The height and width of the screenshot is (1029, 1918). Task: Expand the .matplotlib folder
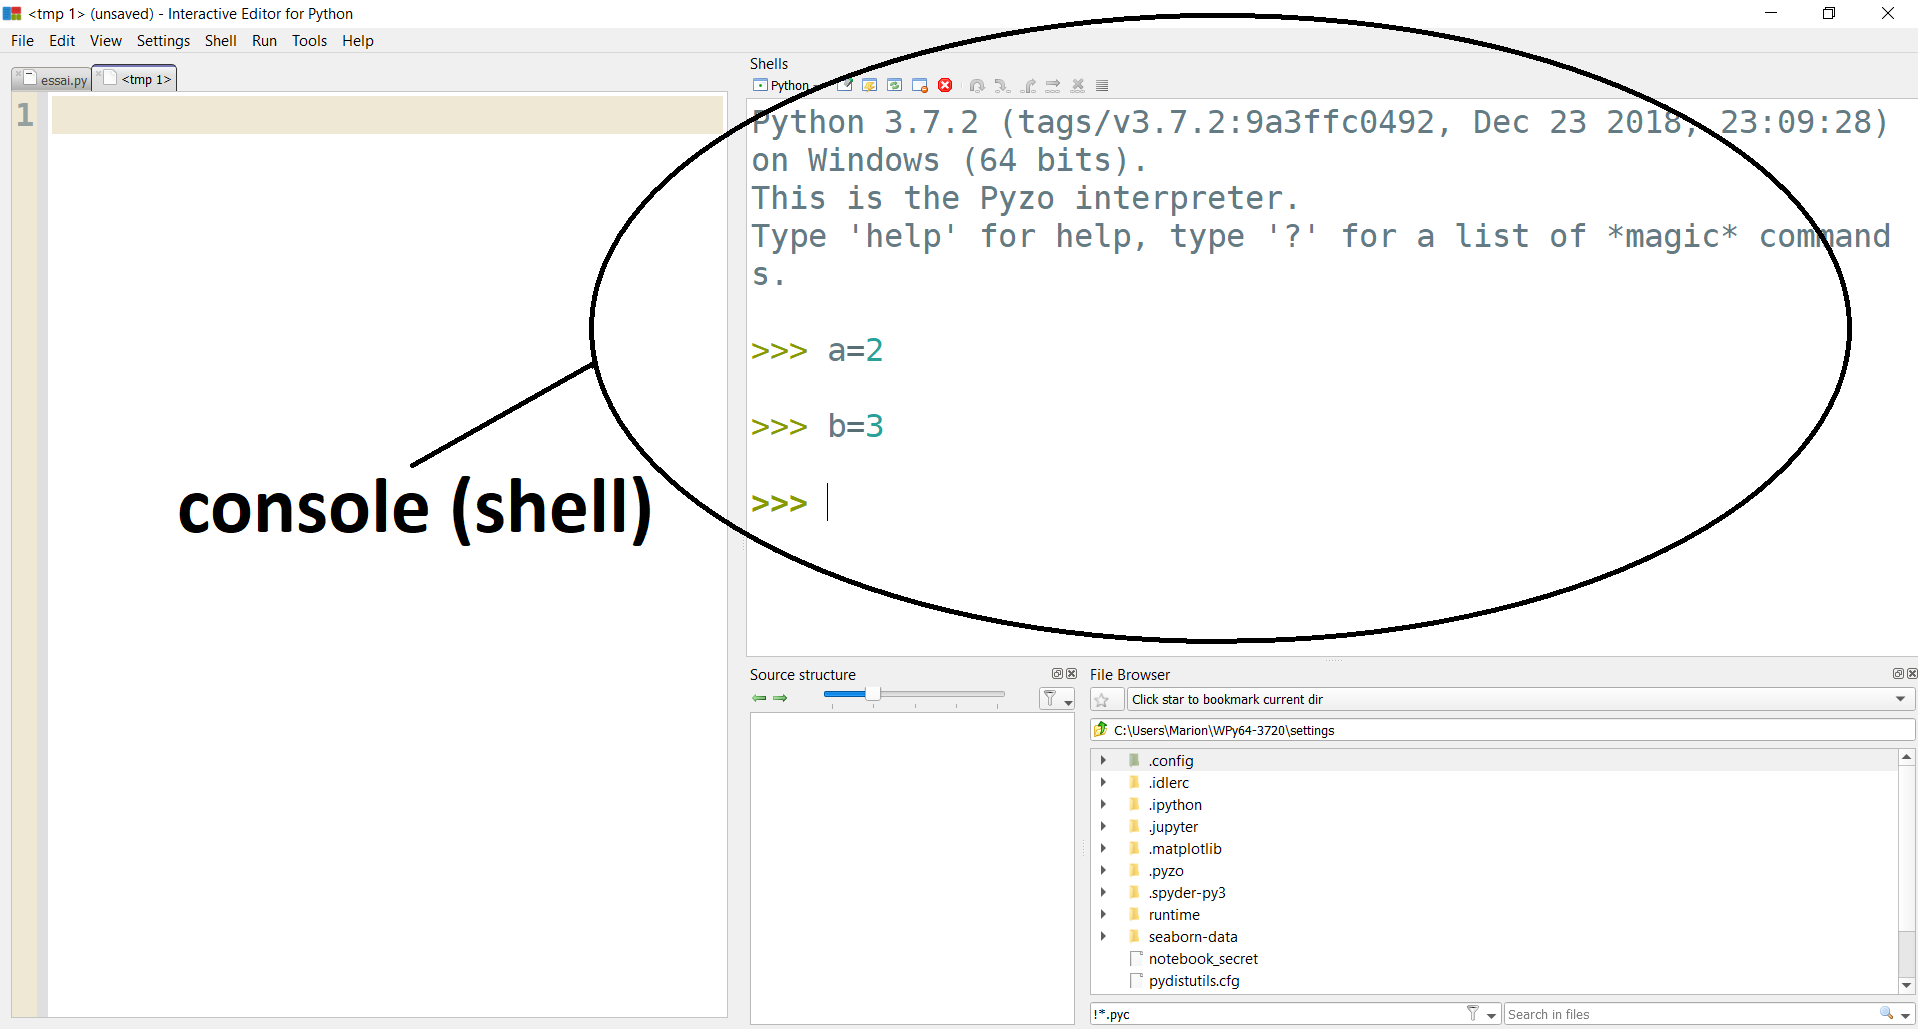coord(1103,849)
